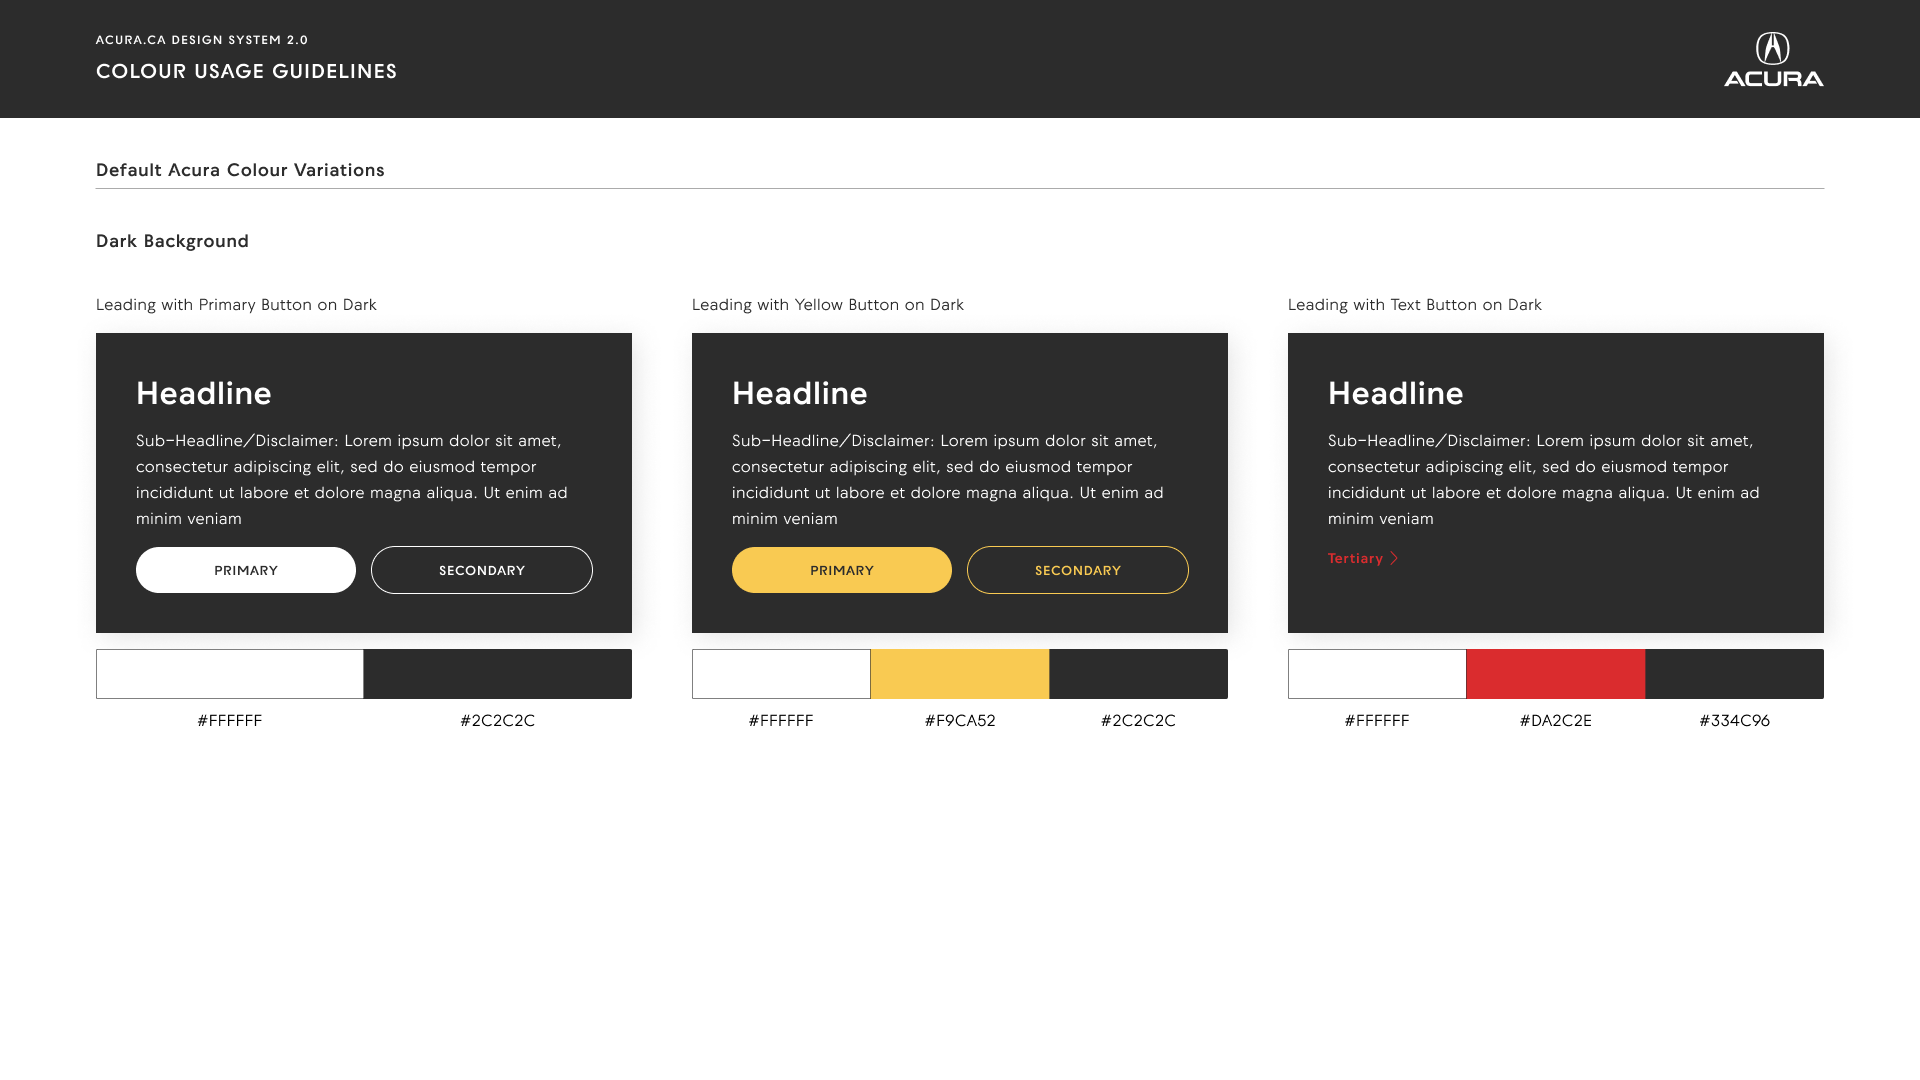Click the "#DA2C2E" hex label
Image resolution: width=1920 pixels, height=1080 pixels.
(1556, 721)
